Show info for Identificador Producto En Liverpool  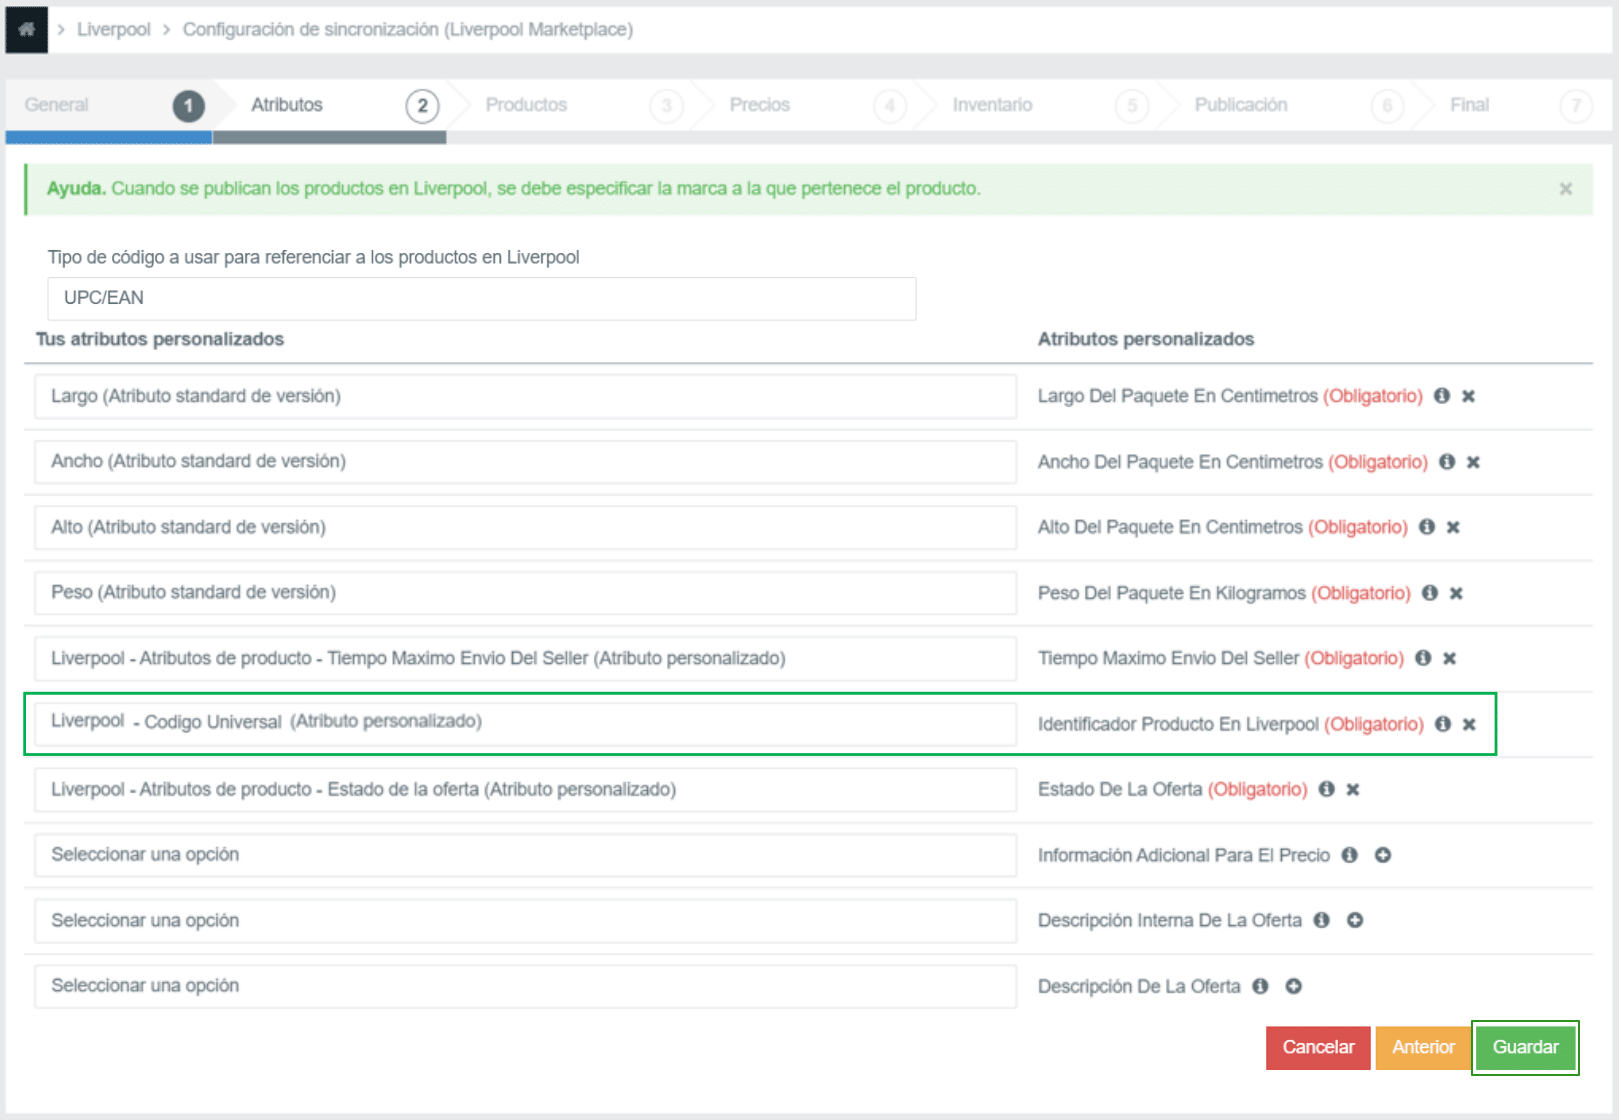(1443, 724)
